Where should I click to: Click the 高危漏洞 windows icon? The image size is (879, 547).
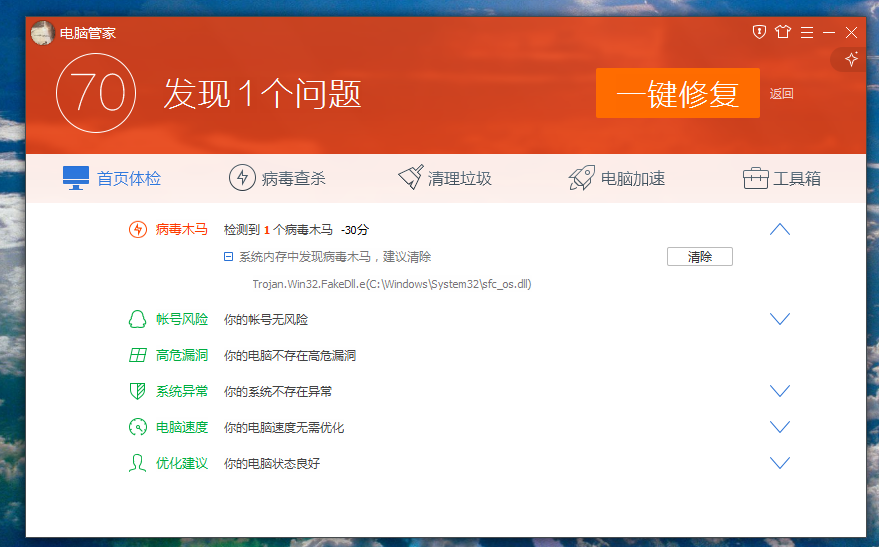[137, 355]
